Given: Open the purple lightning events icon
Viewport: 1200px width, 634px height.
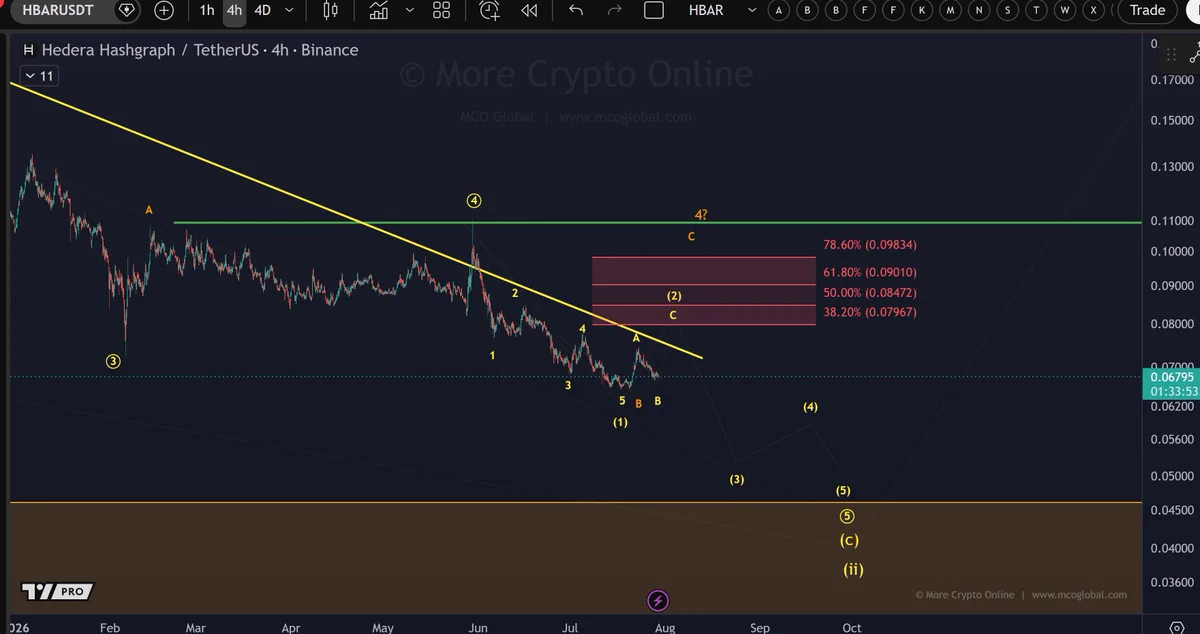Looking at the screenshot, I should [x=658, y=601].
